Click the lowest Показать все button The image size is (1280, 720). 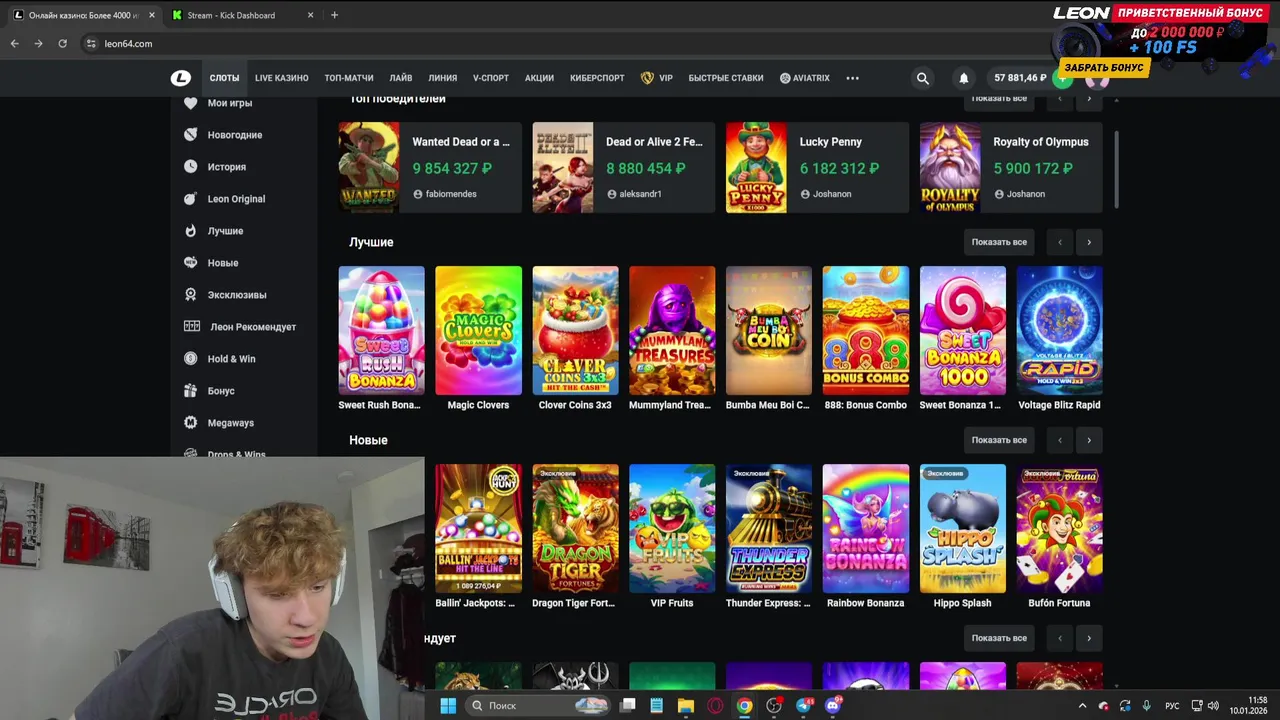pyautogui.click(x=999, y=638)
